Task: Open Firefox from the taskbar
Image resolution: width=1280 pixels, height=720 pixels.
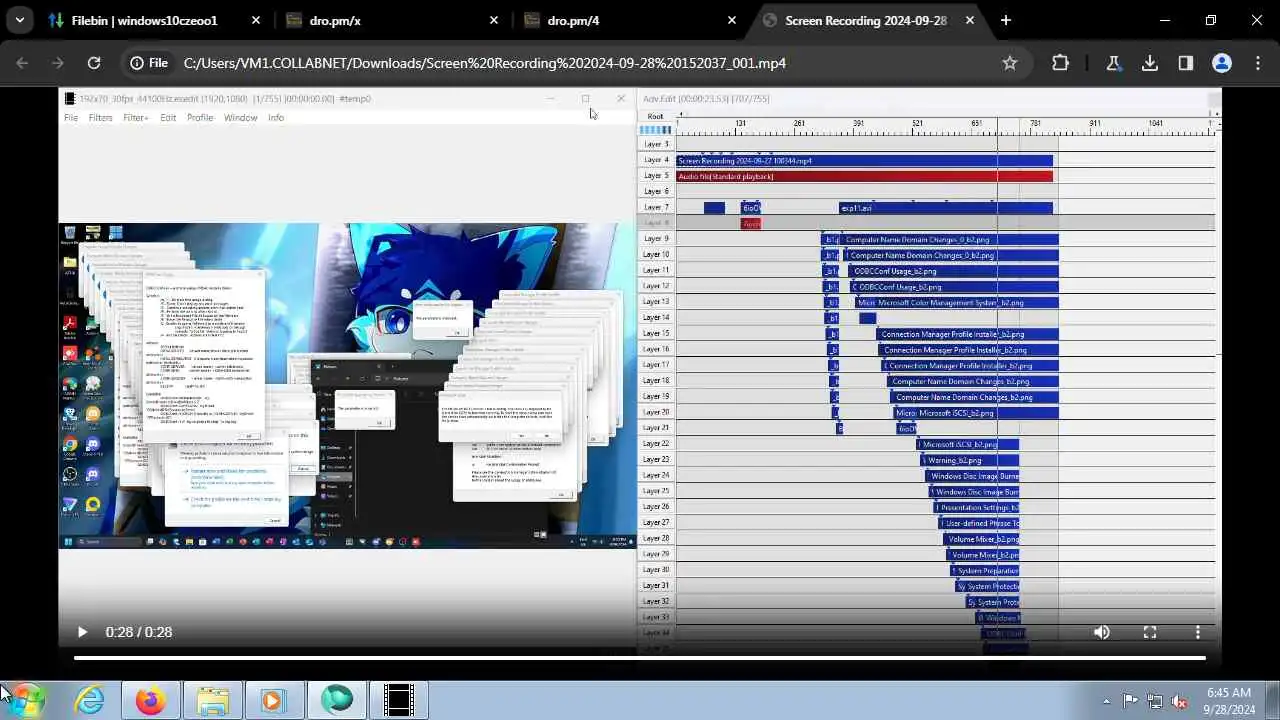Action: (x=151, y=700)
